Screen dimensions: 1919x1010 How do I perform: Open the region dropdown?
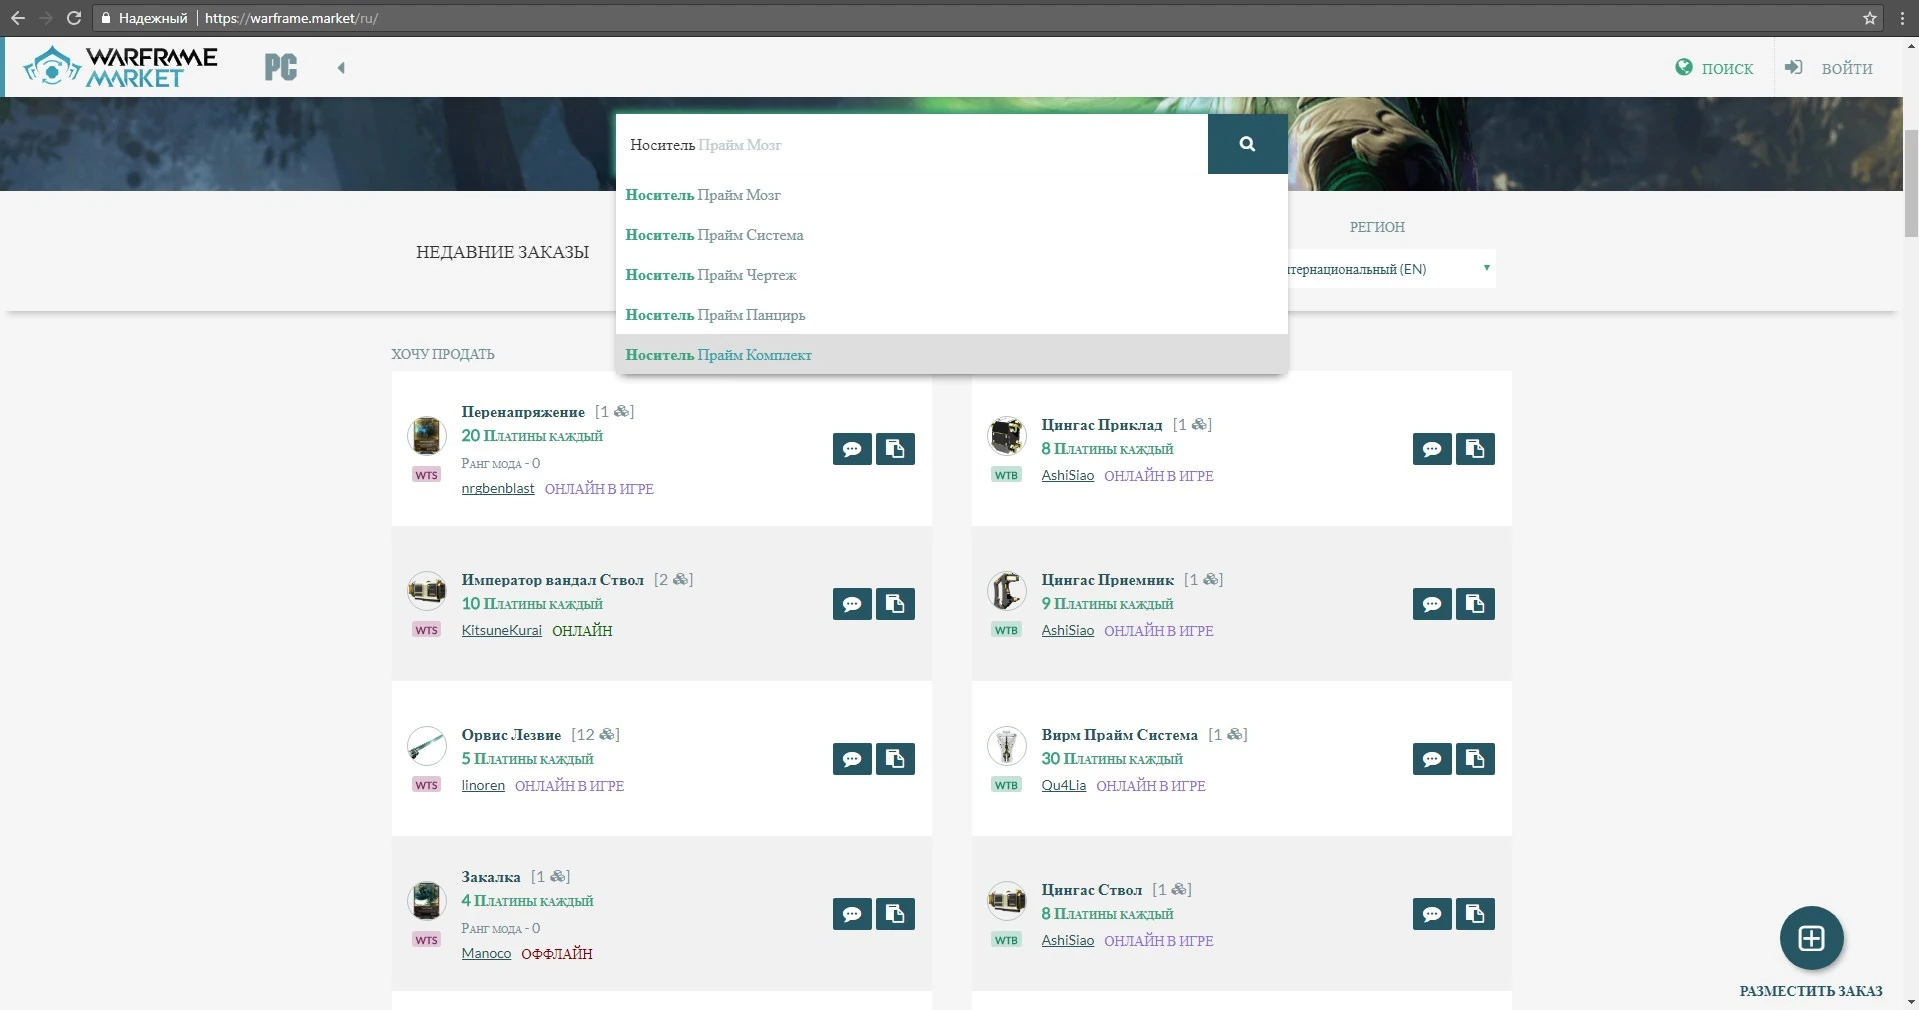click(x=1391, y=269)
